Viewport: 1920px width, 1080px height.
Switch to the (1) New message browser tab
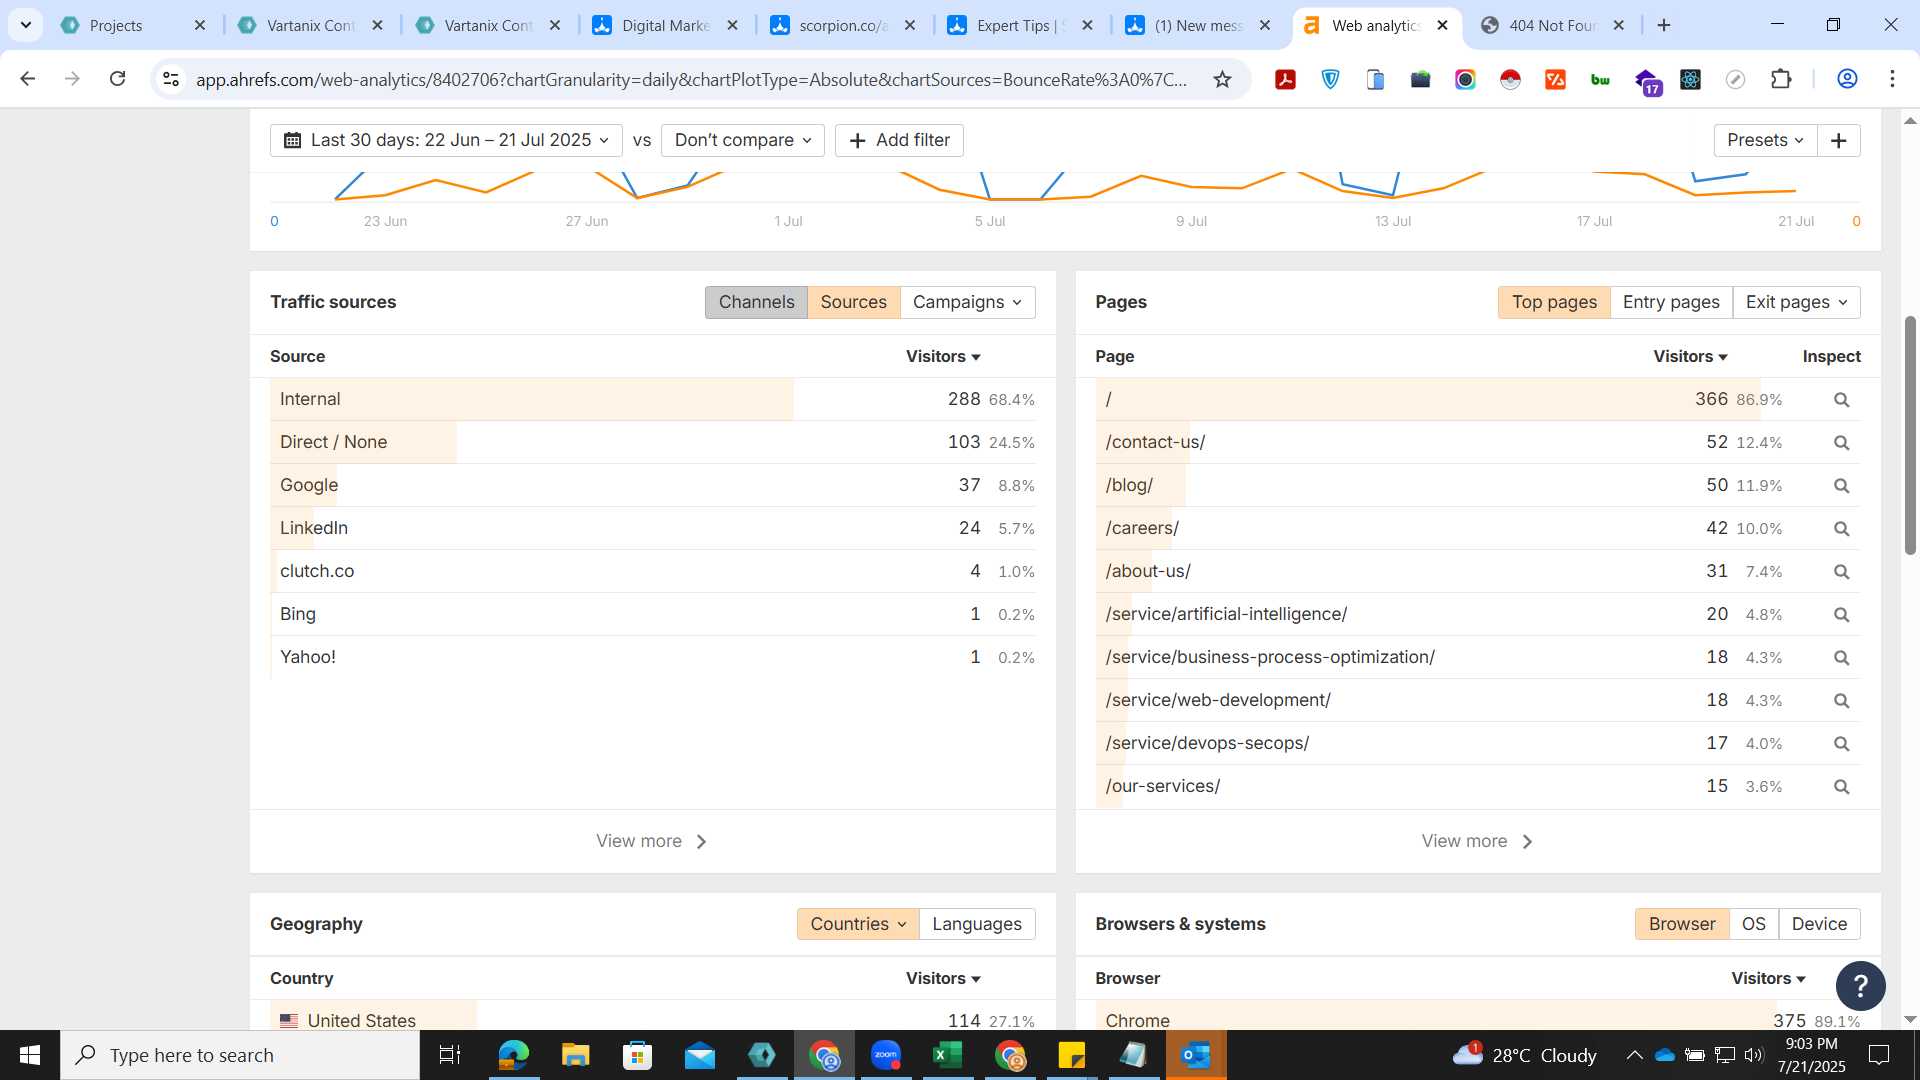(1198, 26)
